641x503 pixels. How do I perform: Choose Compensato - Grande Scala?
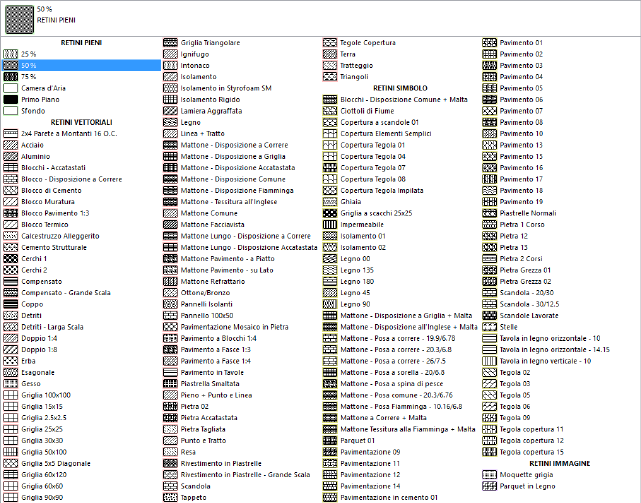pyautogui.click(x=66, y=292)
